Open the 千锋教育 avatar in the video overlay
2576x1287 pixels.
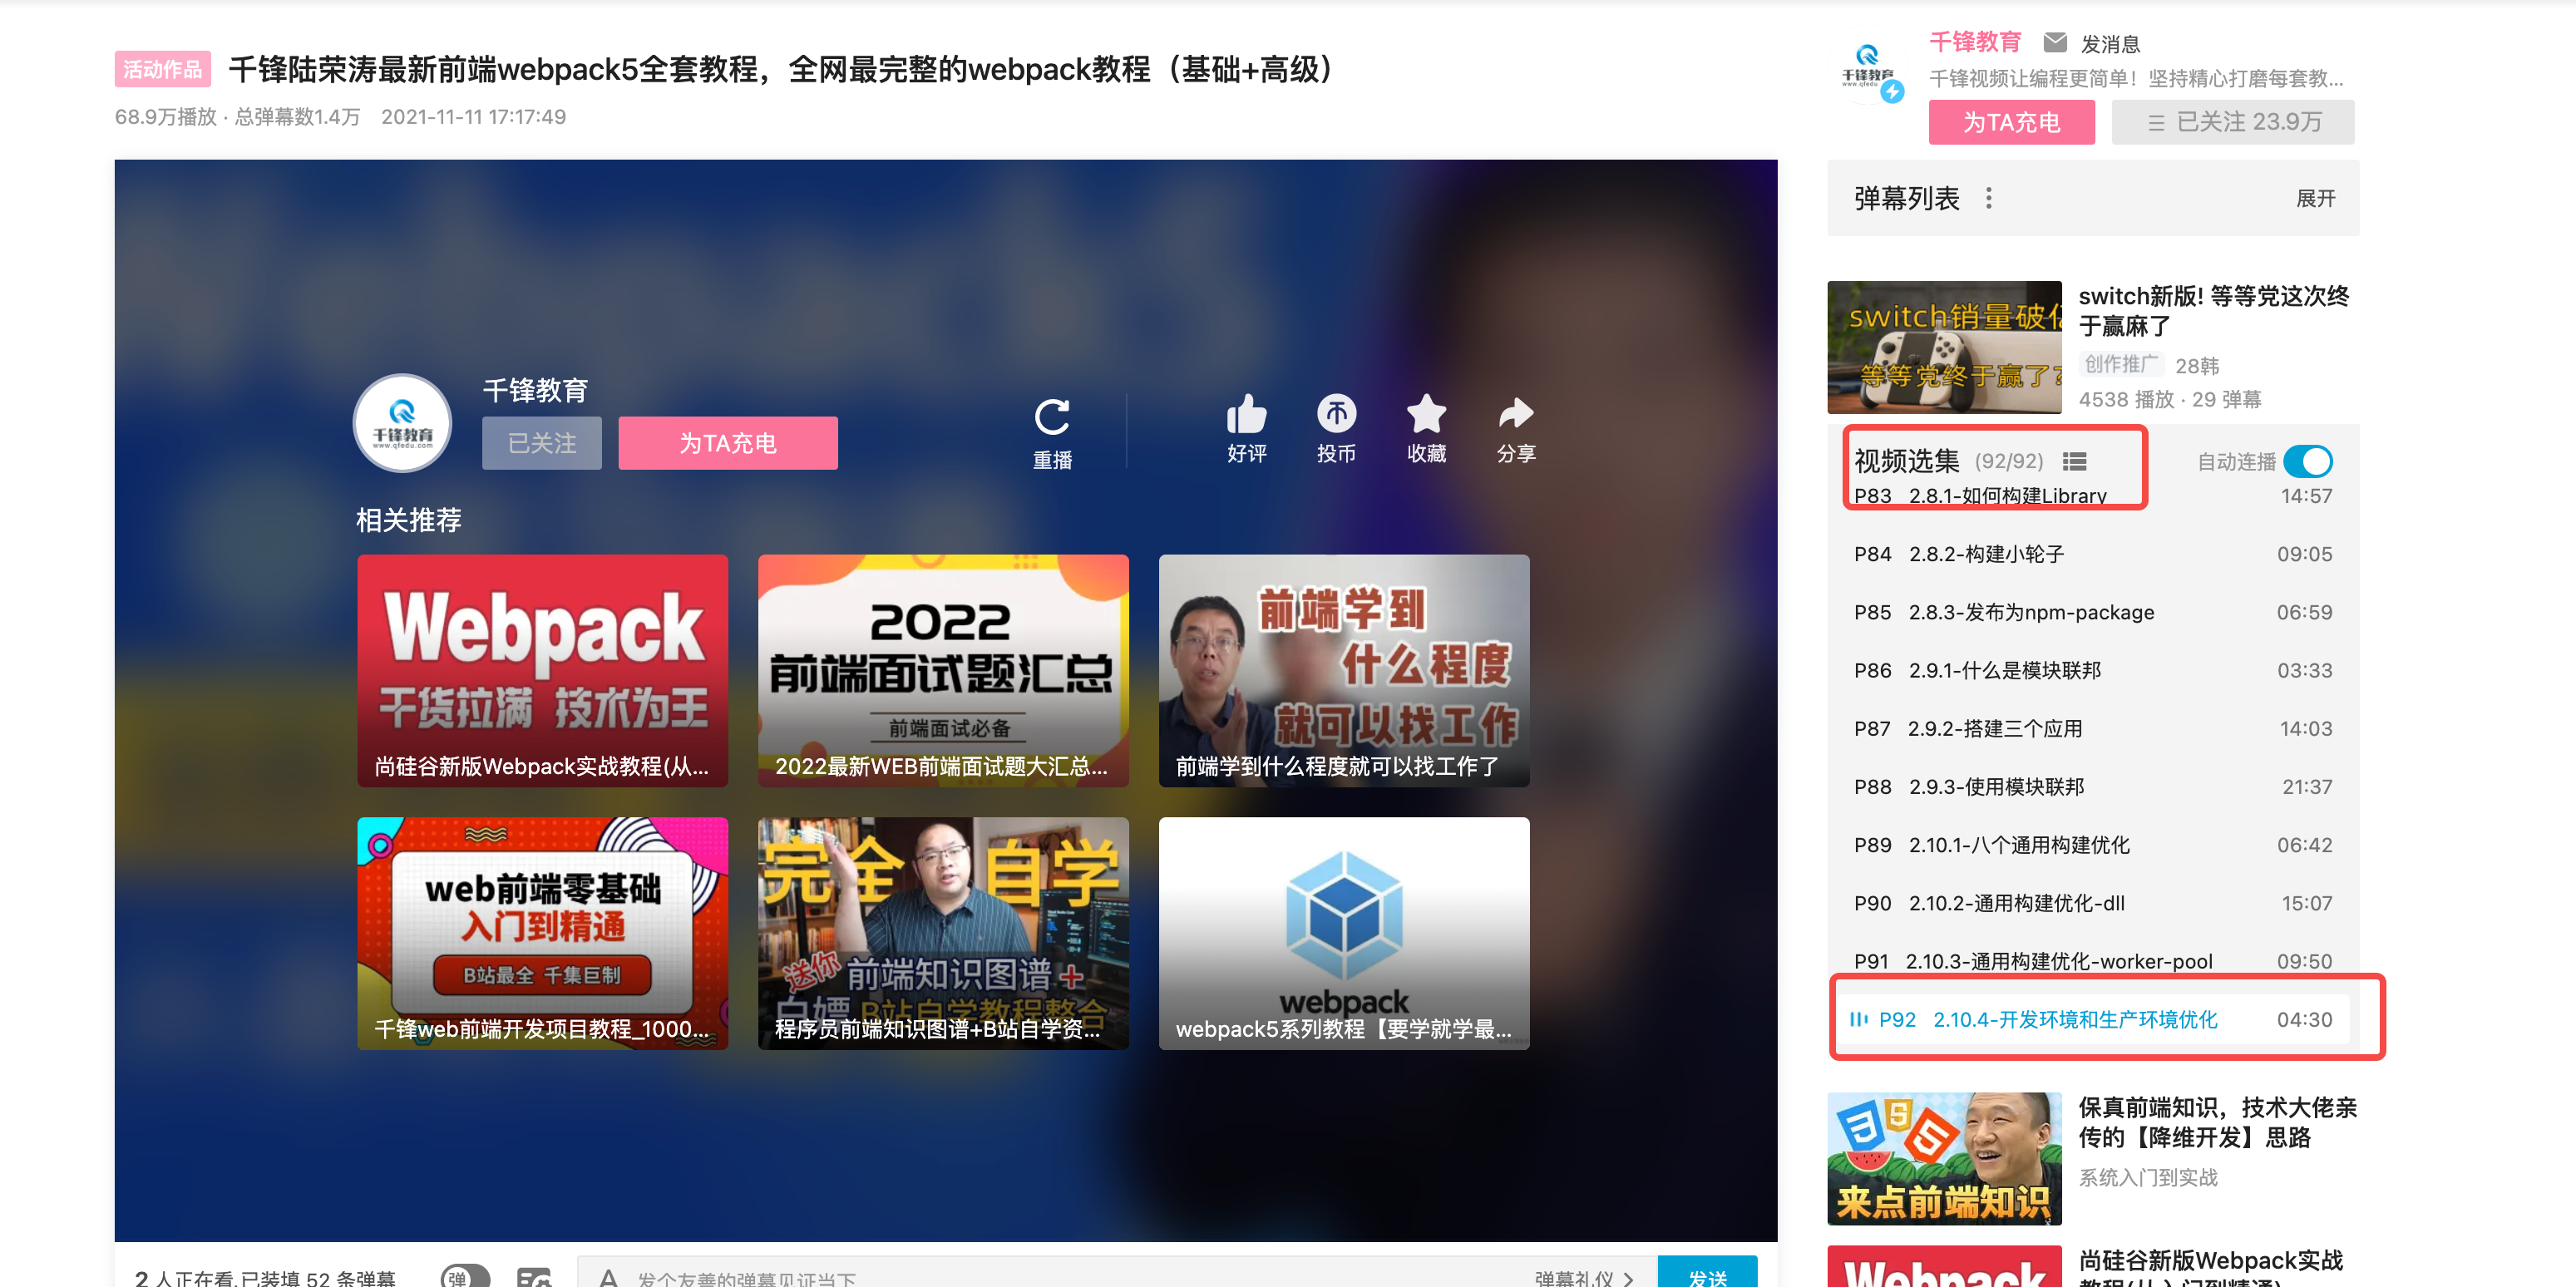pyautogui.click(x=402, y=423)
